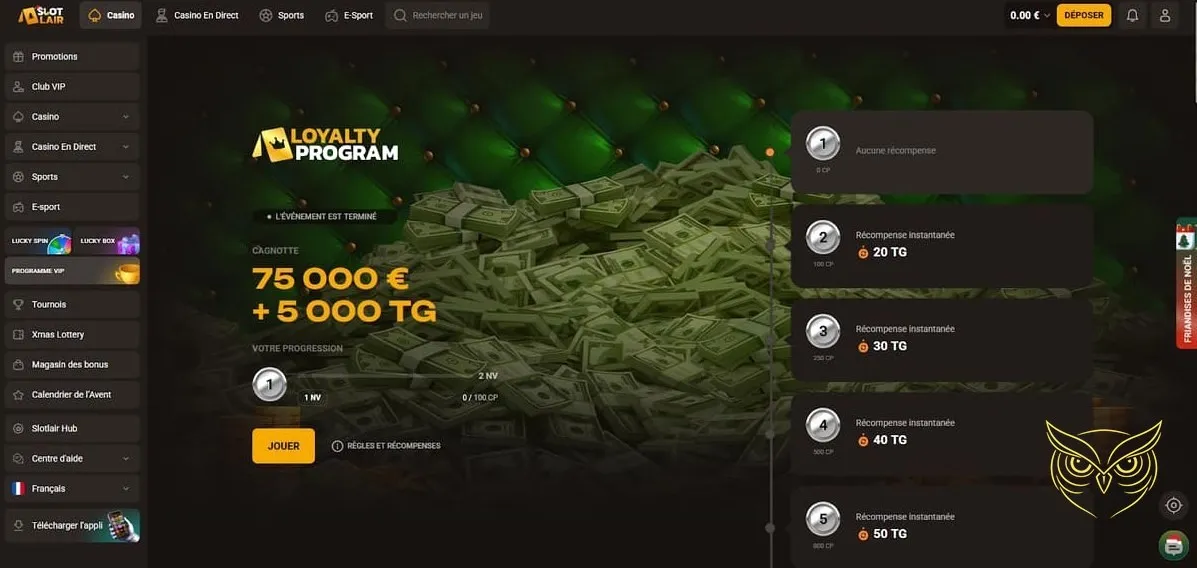Click the yellow Jouer button
The image size is (1197, 568).
tap(283, 446)
